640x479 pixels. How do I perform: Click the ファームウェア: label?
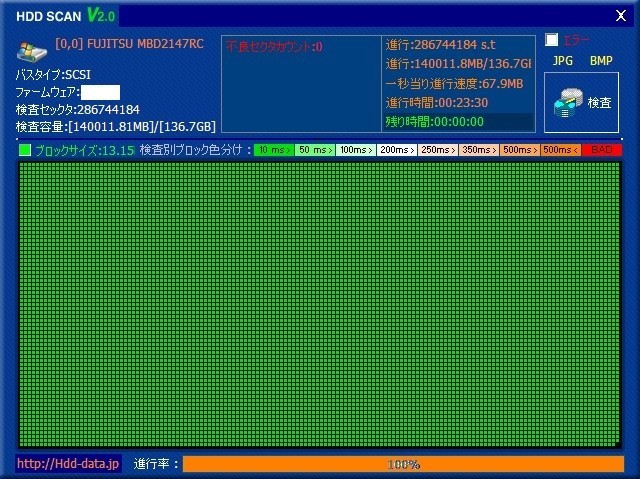pyautogui.click(x=47, y=92)
